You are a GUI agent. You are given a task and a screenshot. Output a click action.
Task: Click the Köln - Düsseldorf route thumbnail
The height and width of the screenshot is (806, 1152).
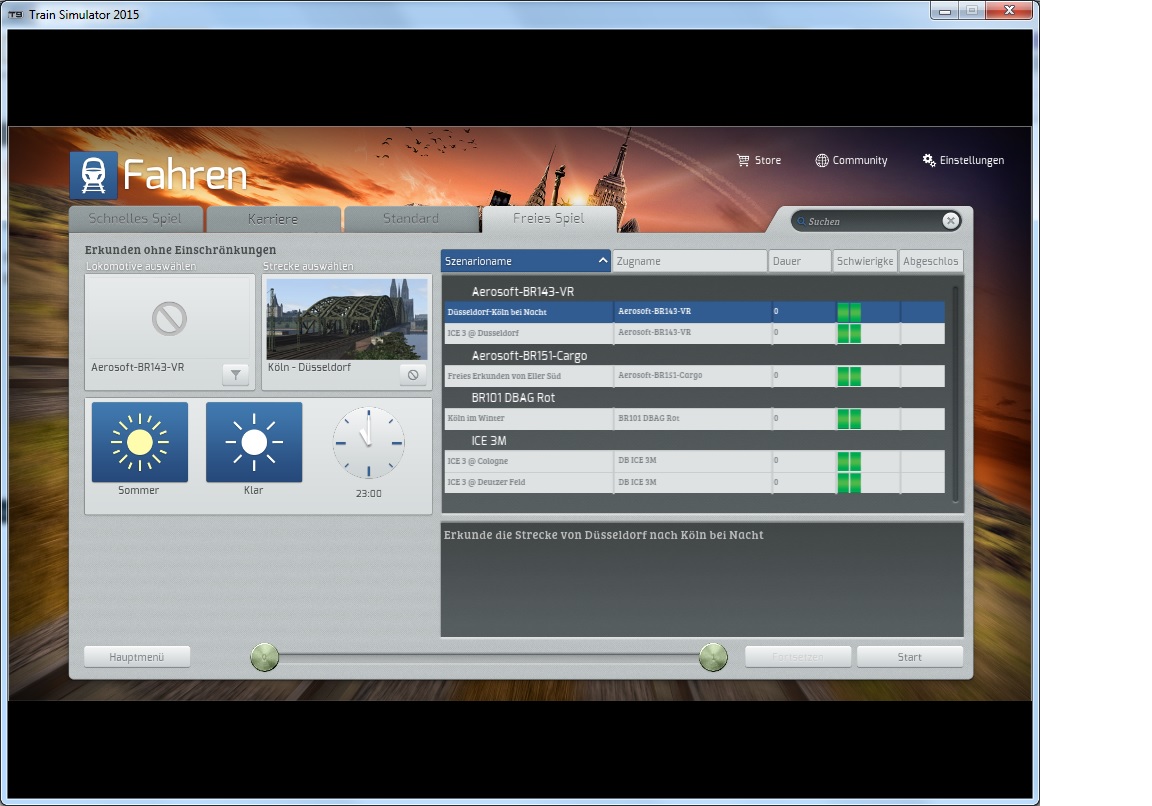pyautogui.click(x=347, y=319)
